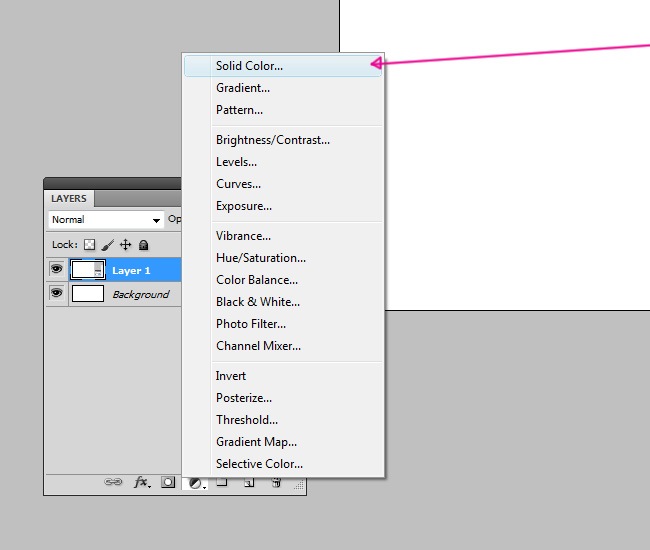Click the Layers panel resize grip
The height and width of the screenshot is (550, 650).
pyautogui.click(x=299, y=485)
